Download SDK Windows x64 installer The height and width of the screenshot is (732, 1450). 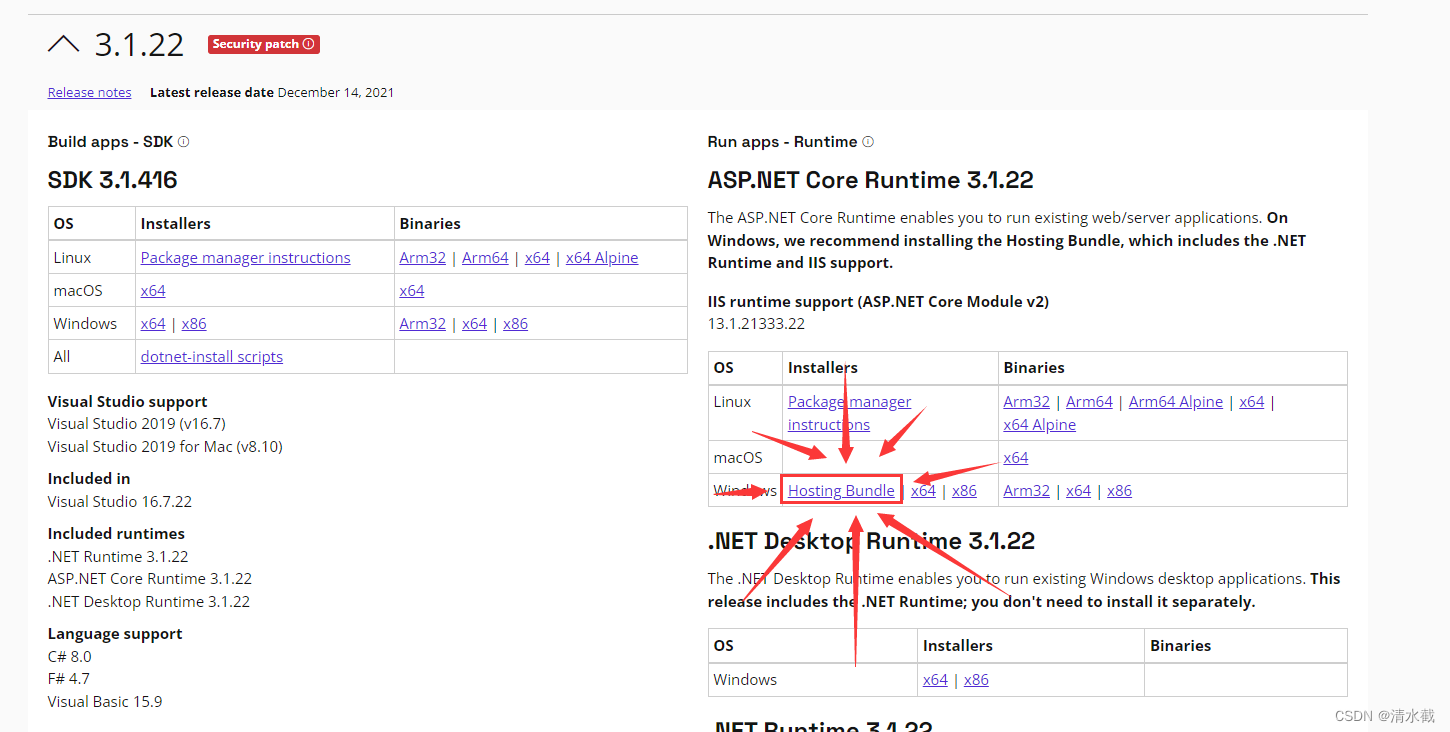[x=153, y=323]
